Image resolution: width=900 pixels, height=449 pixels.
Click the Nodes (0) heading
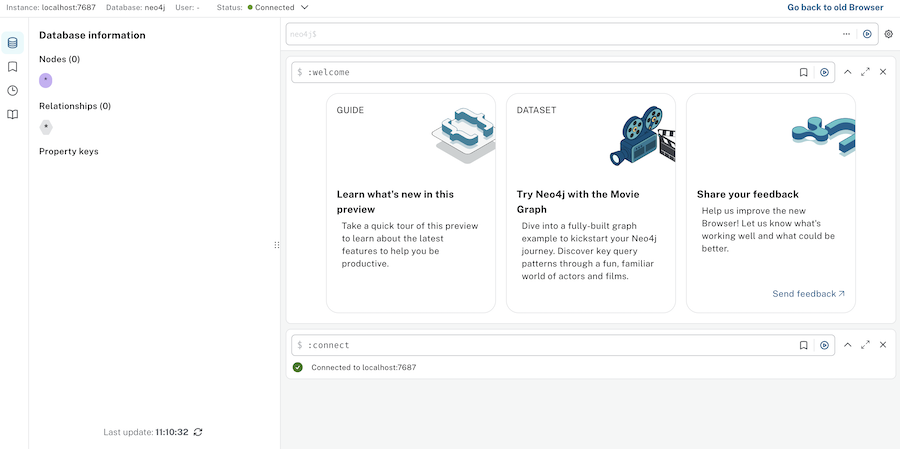(60, 59)
